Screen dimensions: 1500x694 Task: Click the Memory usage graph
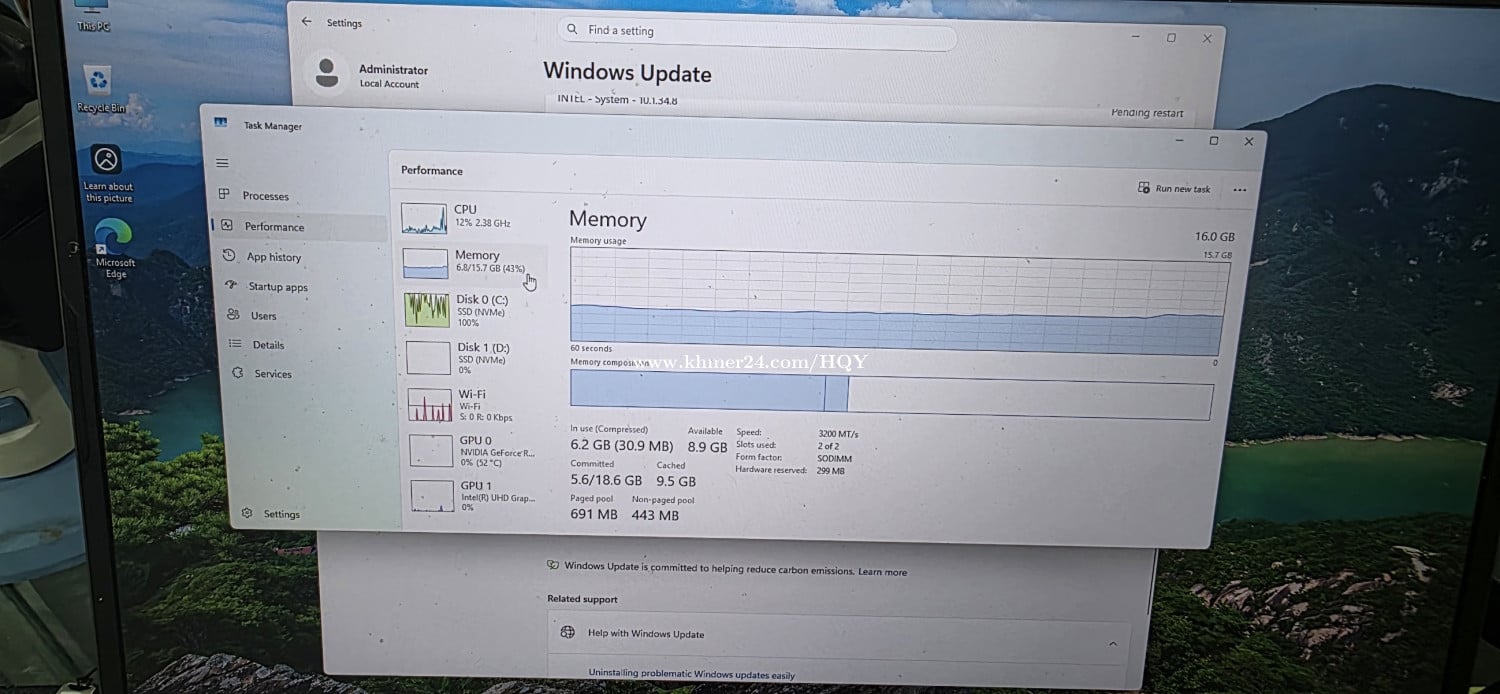coord(898,303)
